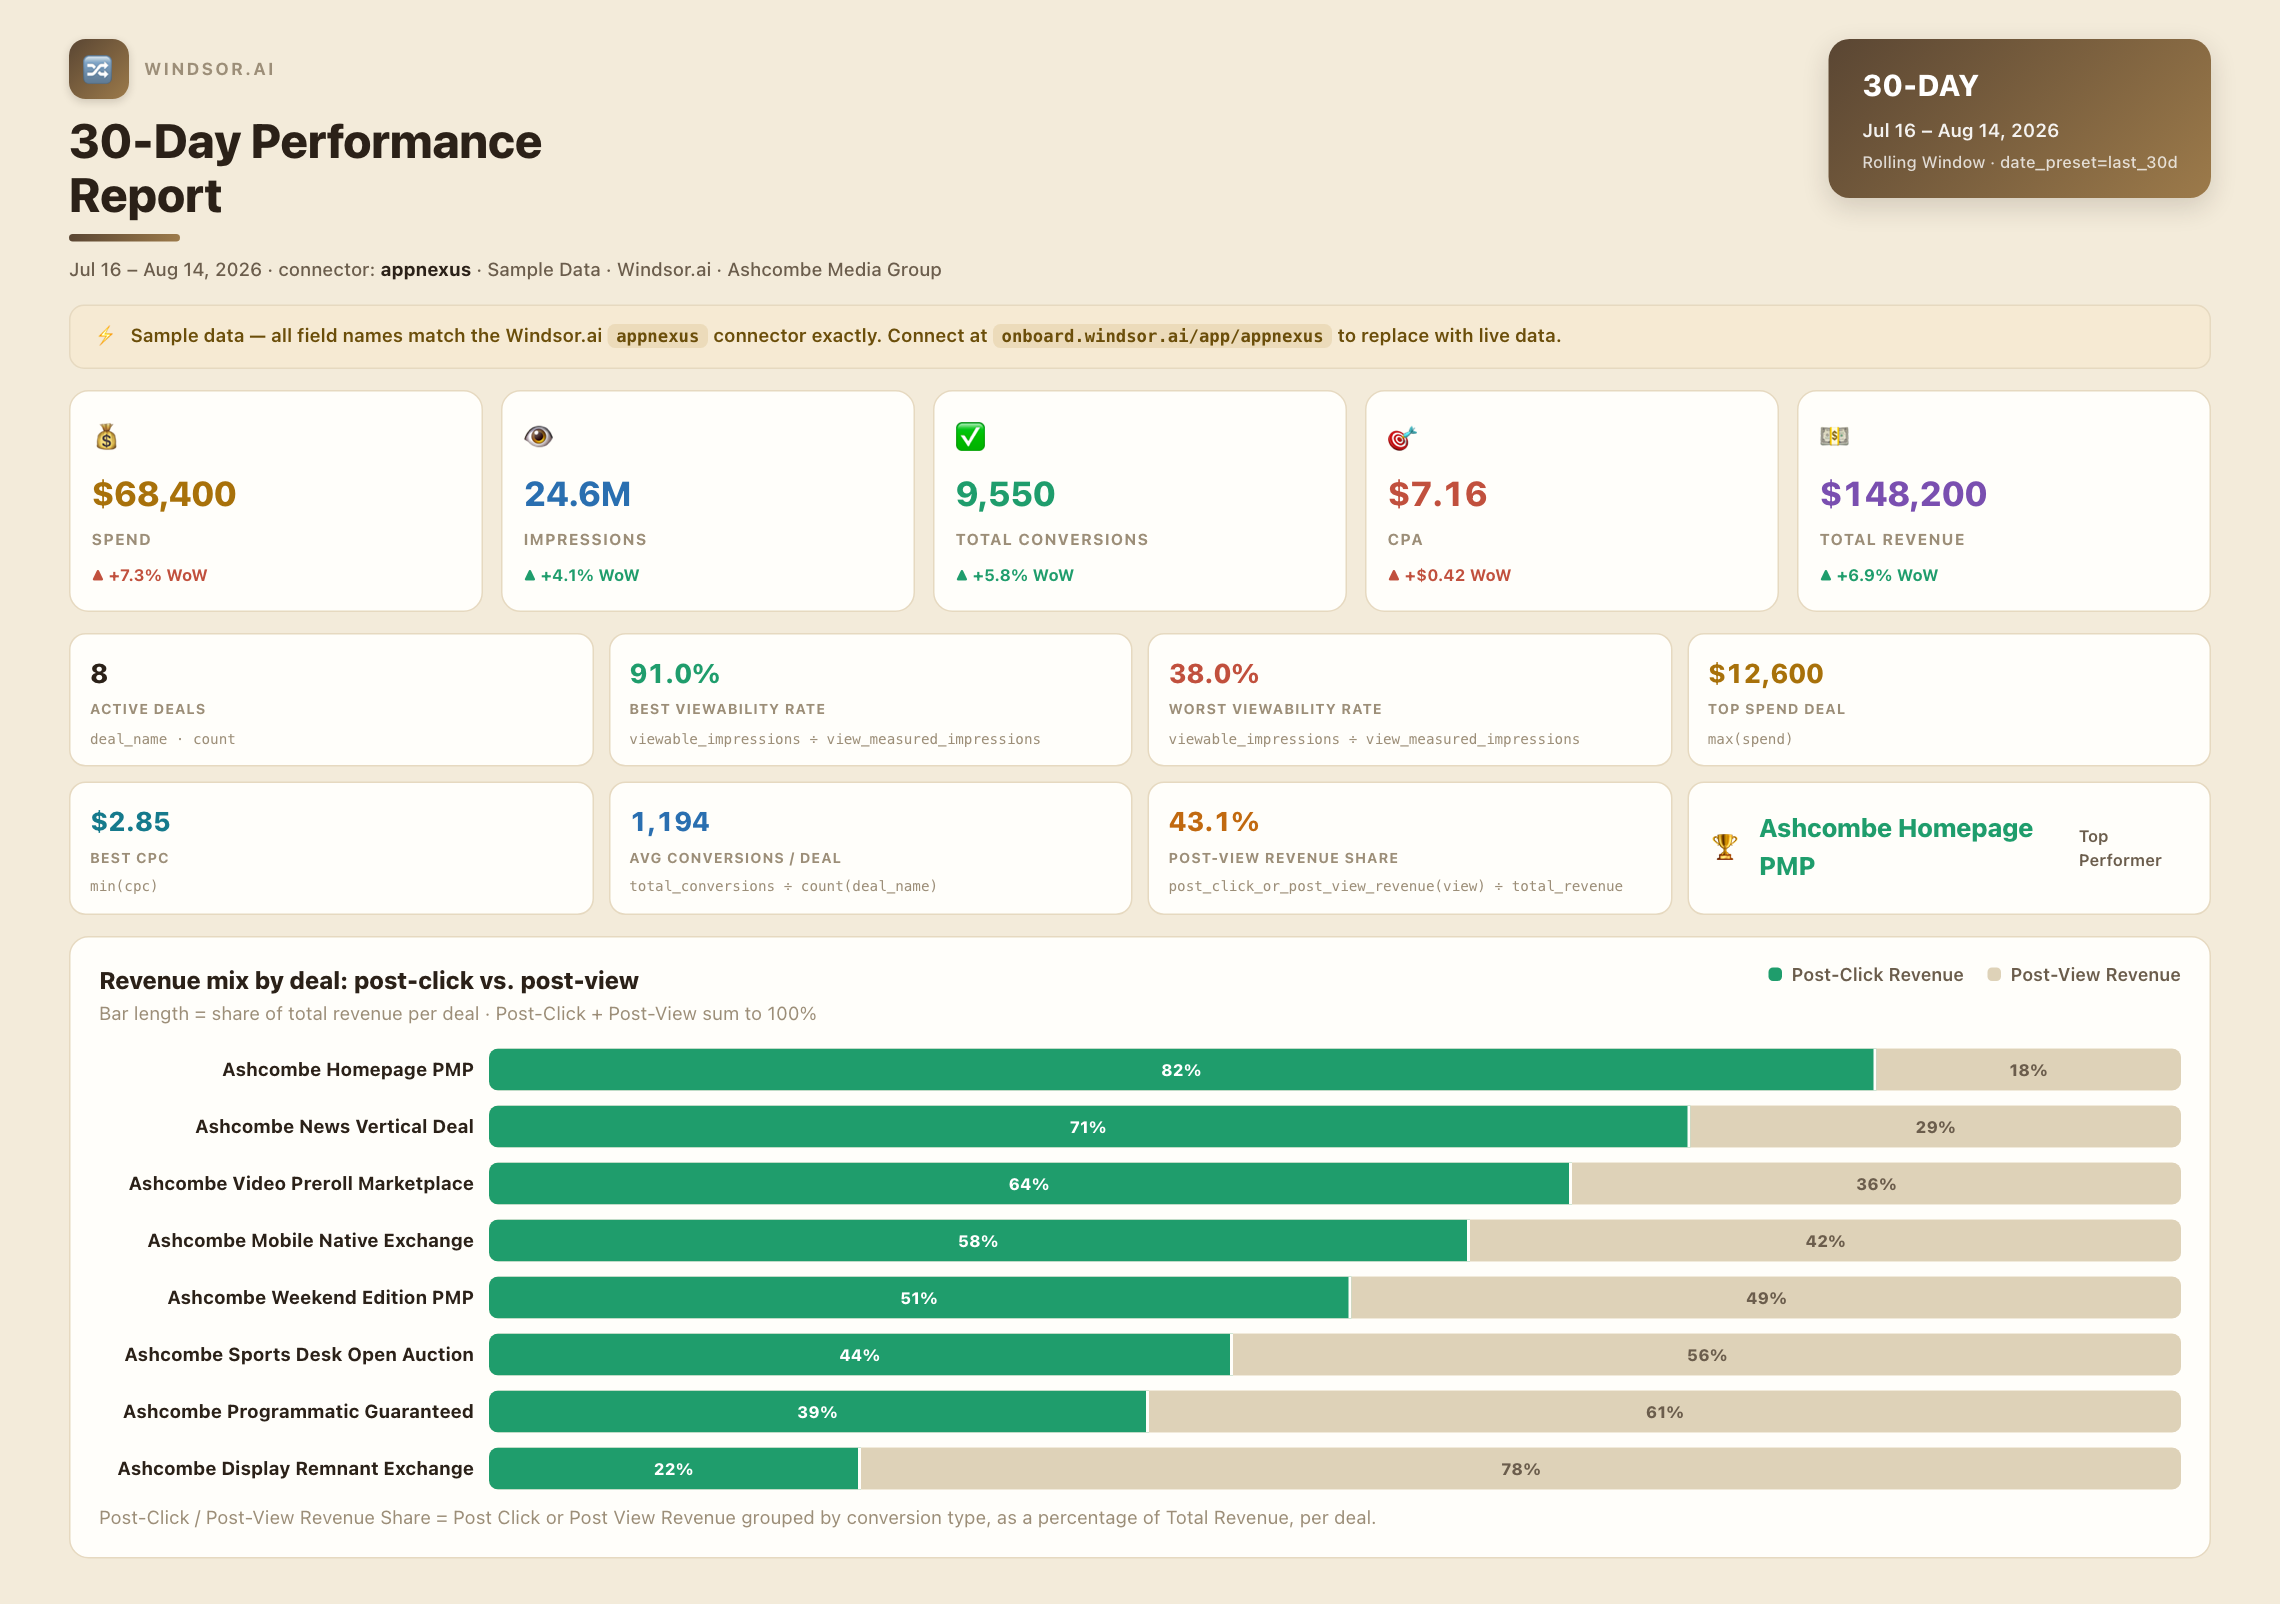The image size is (2280, 1604).
Task: Click the 39% post-click bar segment
Action: coord(817,1412)
